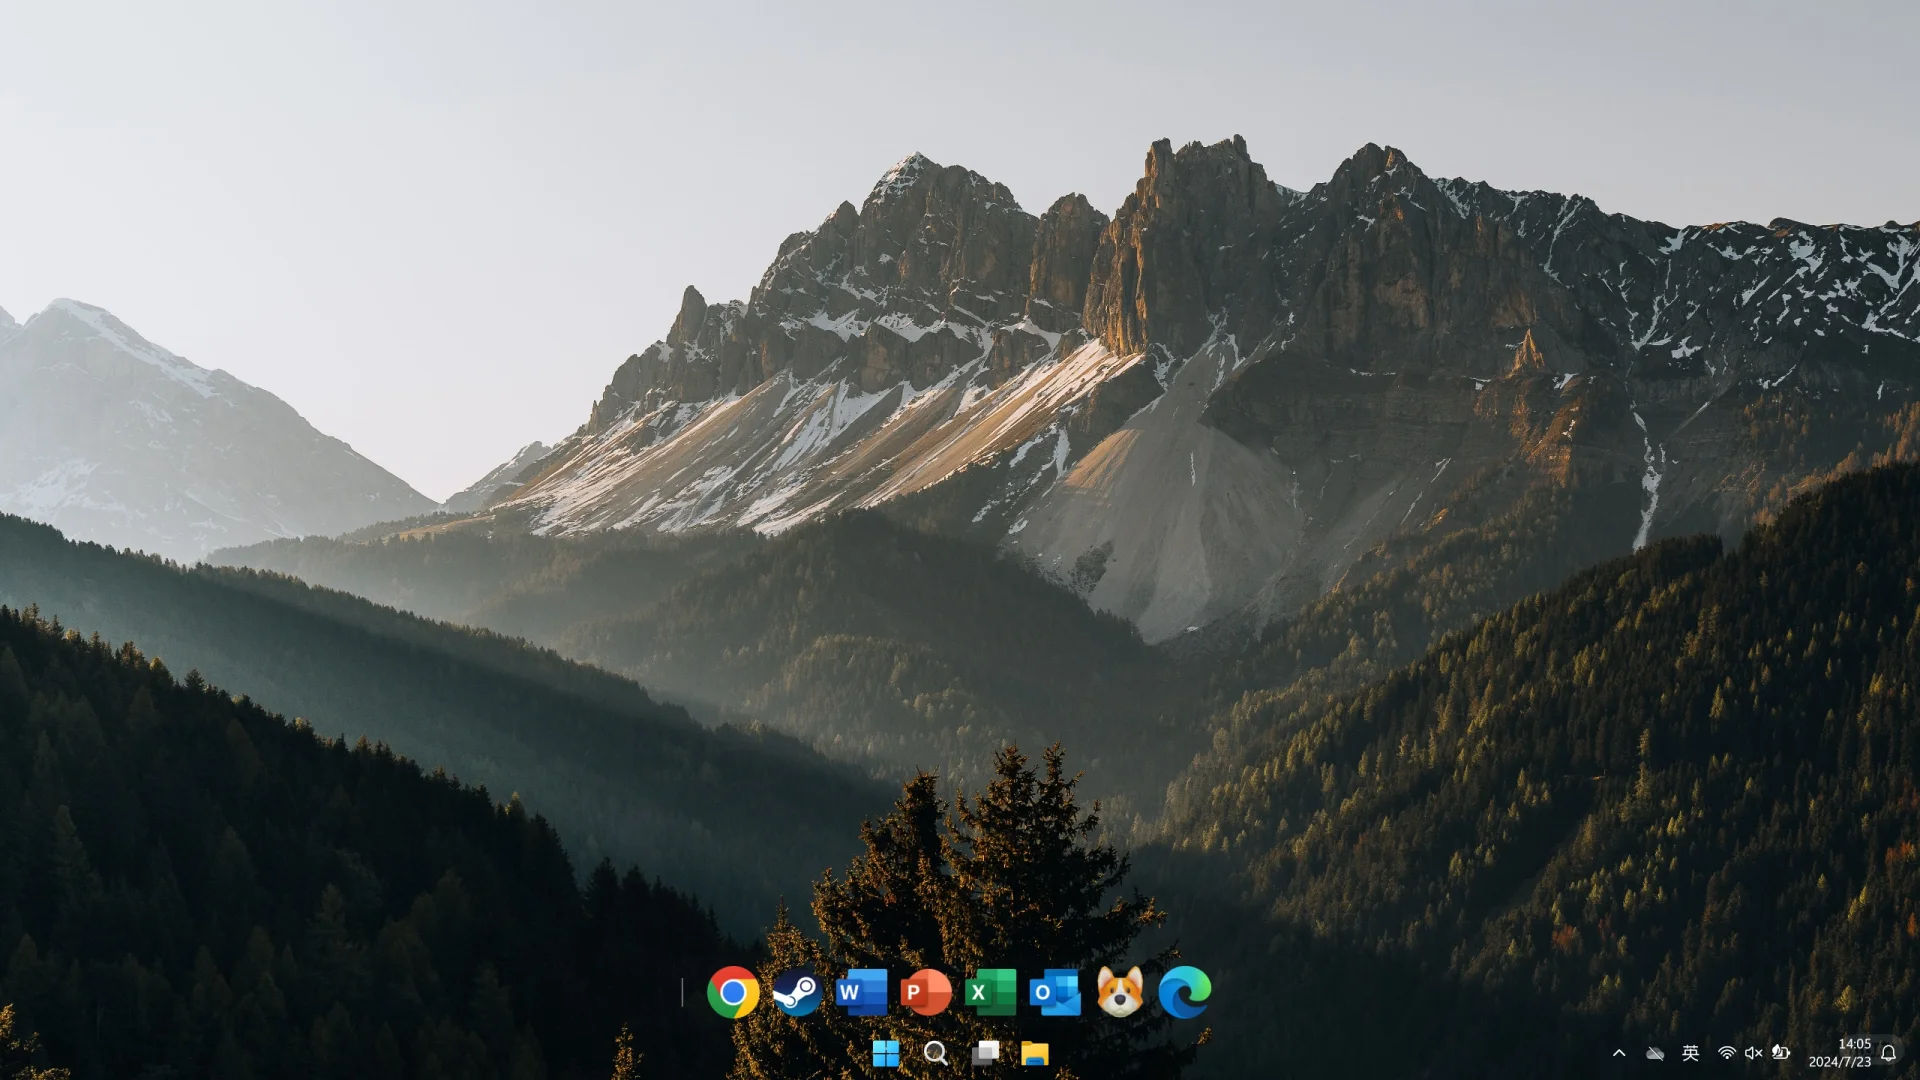Click the OneDrive not-signed-in cloud icon
This screenshot has height=1080, width=1920.
tap(1655, 1053)
